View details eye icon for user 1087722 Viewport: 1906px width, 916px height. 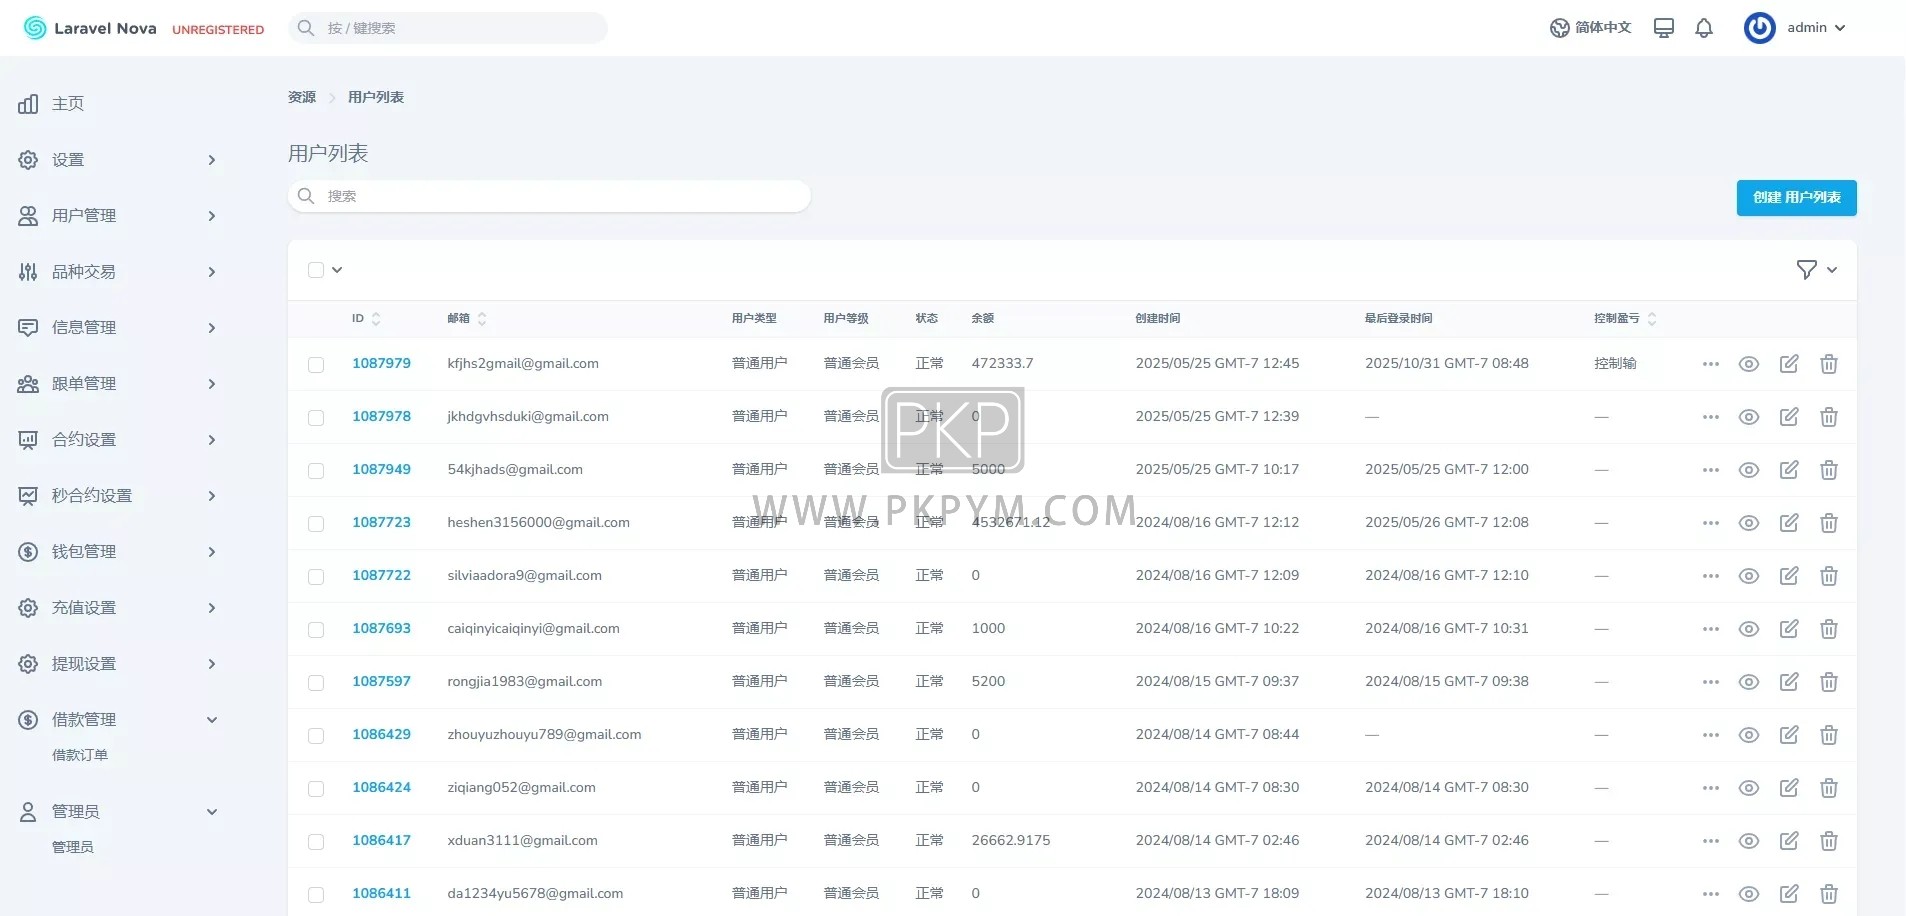(1749, 576)
